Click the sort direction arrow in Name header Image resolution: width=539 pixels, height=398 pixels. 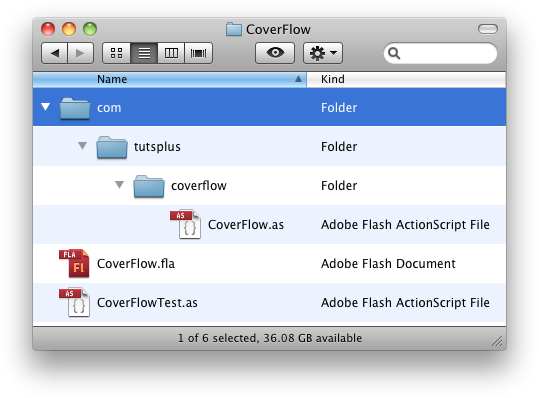point(298,79)
